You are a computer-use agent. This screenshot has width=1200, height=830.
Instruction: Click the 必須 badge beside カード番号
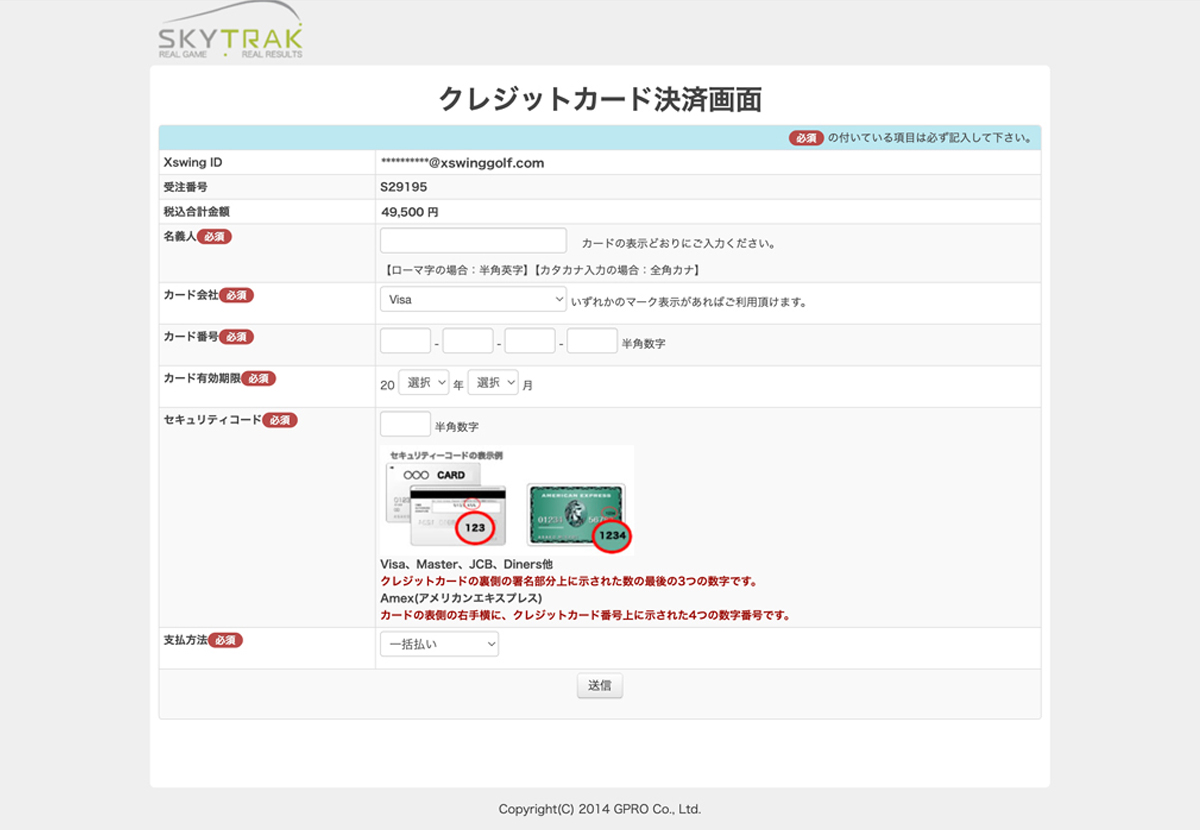236,337
